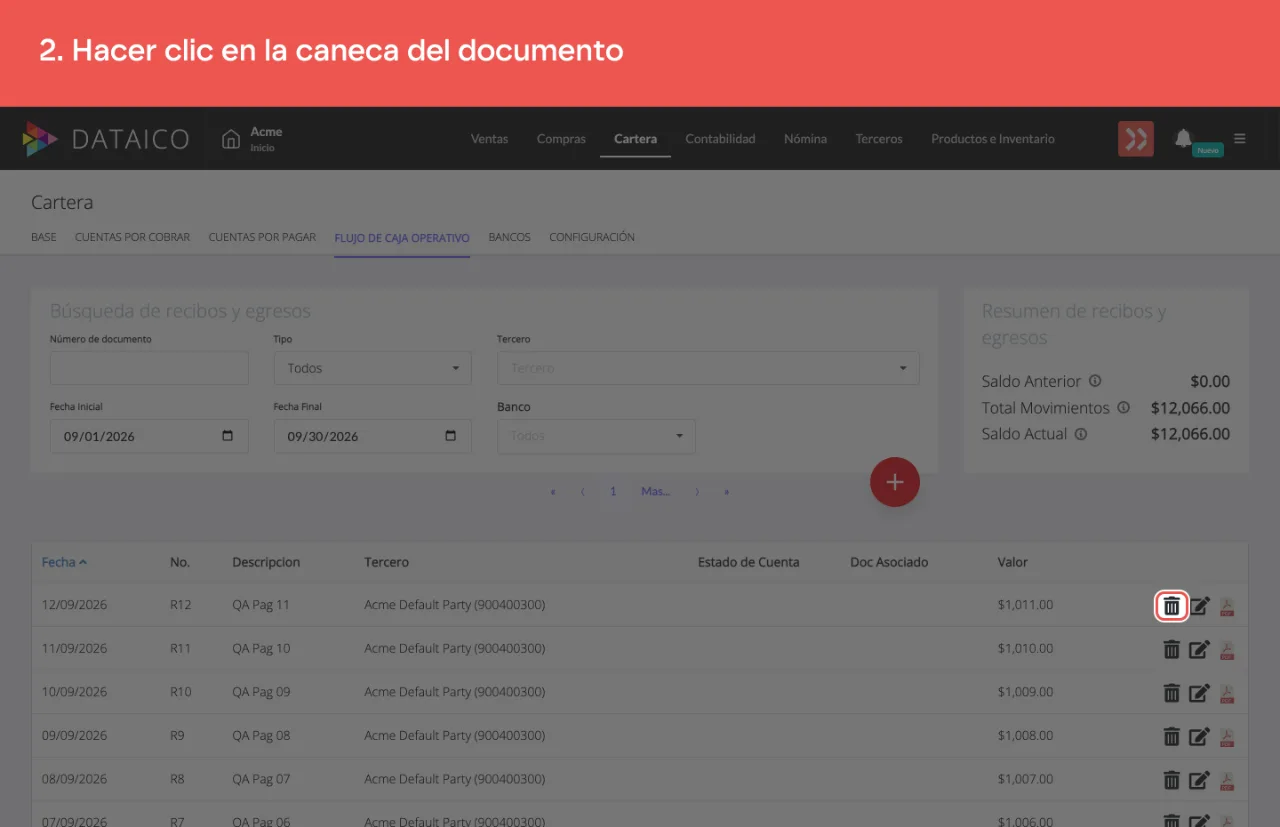Open the edit pencil icon for R12

(1199, 606)
